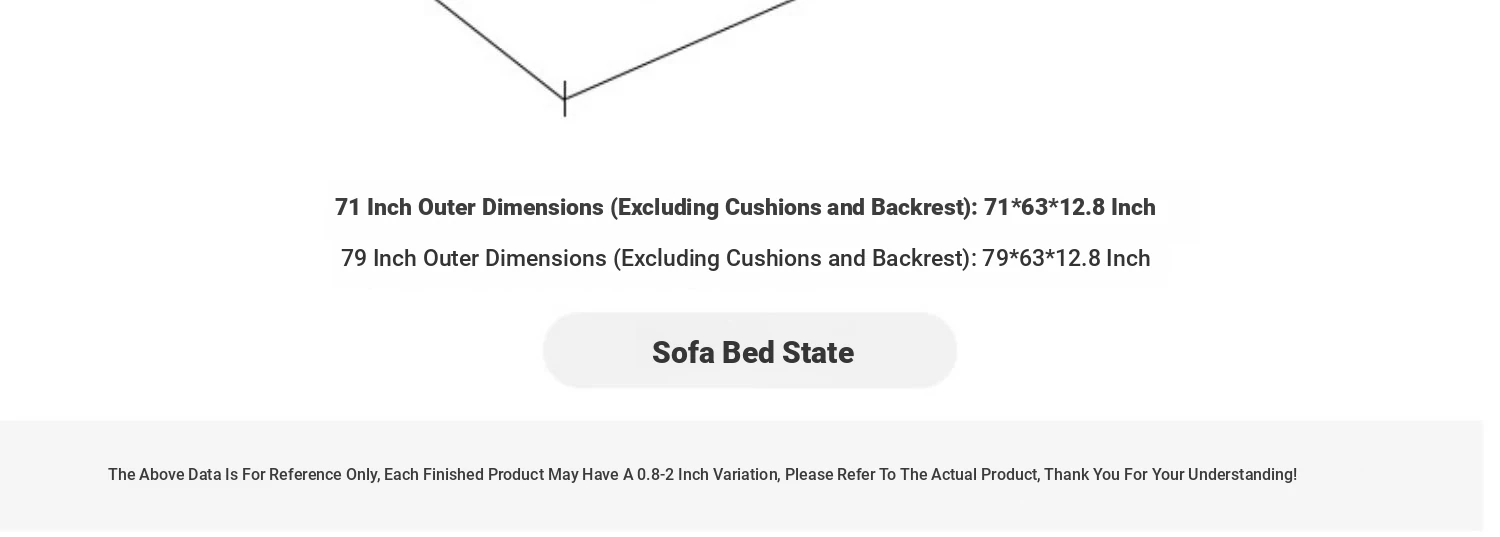Click '(Excluding Cushions and Backrest)' in bold line
The height and width of the screenshot is (537, 1500).
(x=793, y=207)
